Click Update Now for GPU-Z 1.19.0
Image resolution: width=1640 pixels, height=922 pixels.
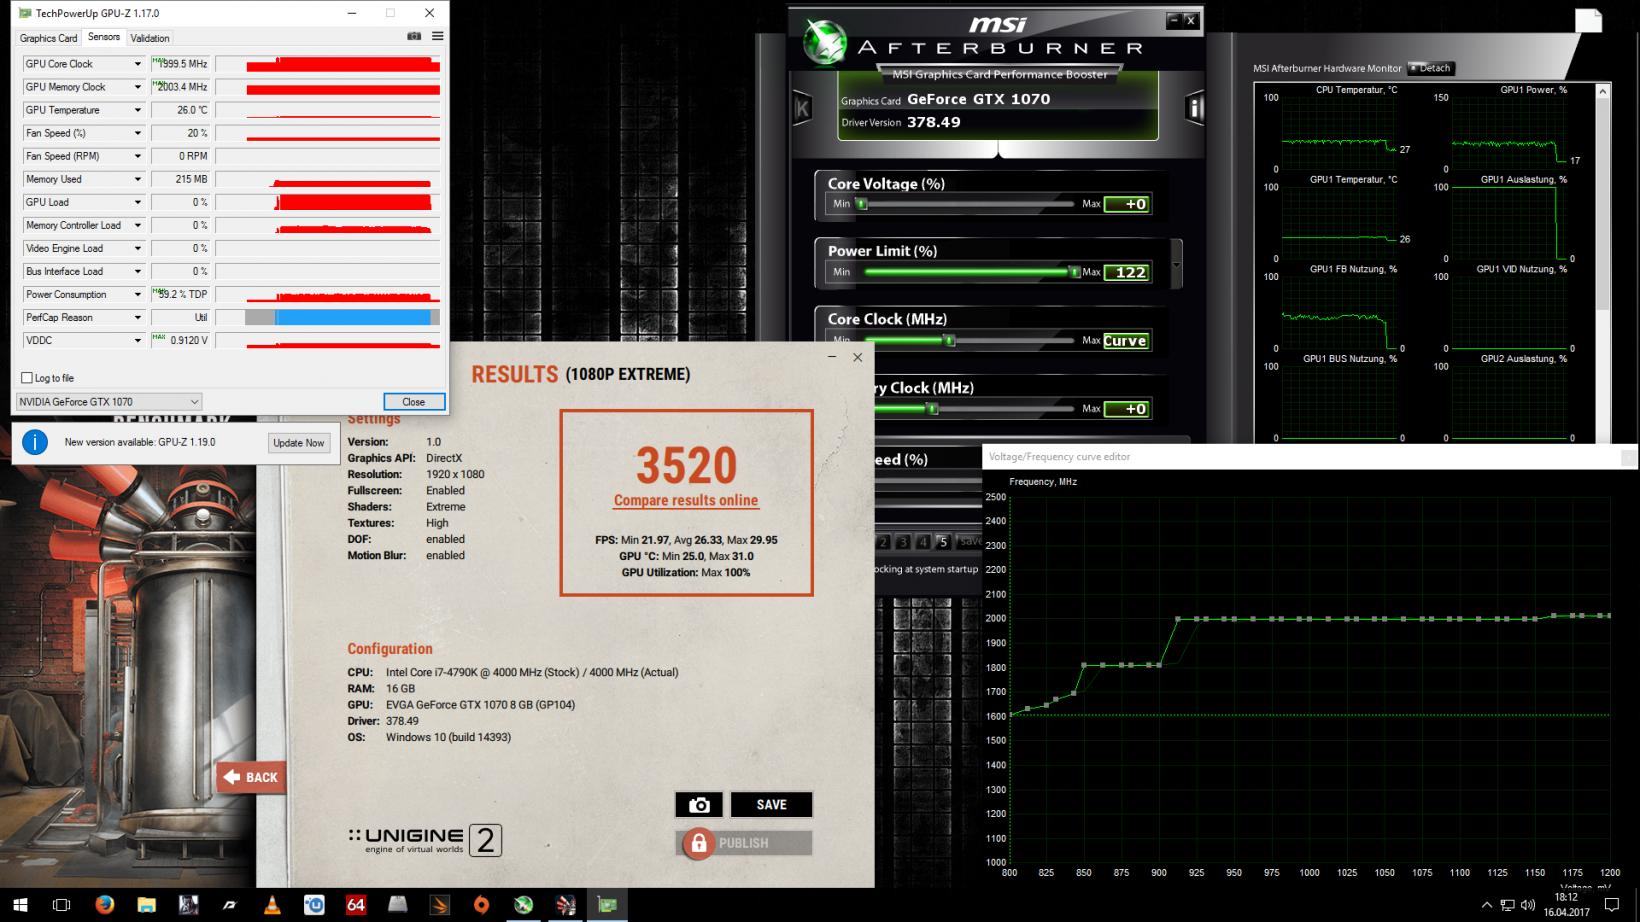tap(300, 443)
